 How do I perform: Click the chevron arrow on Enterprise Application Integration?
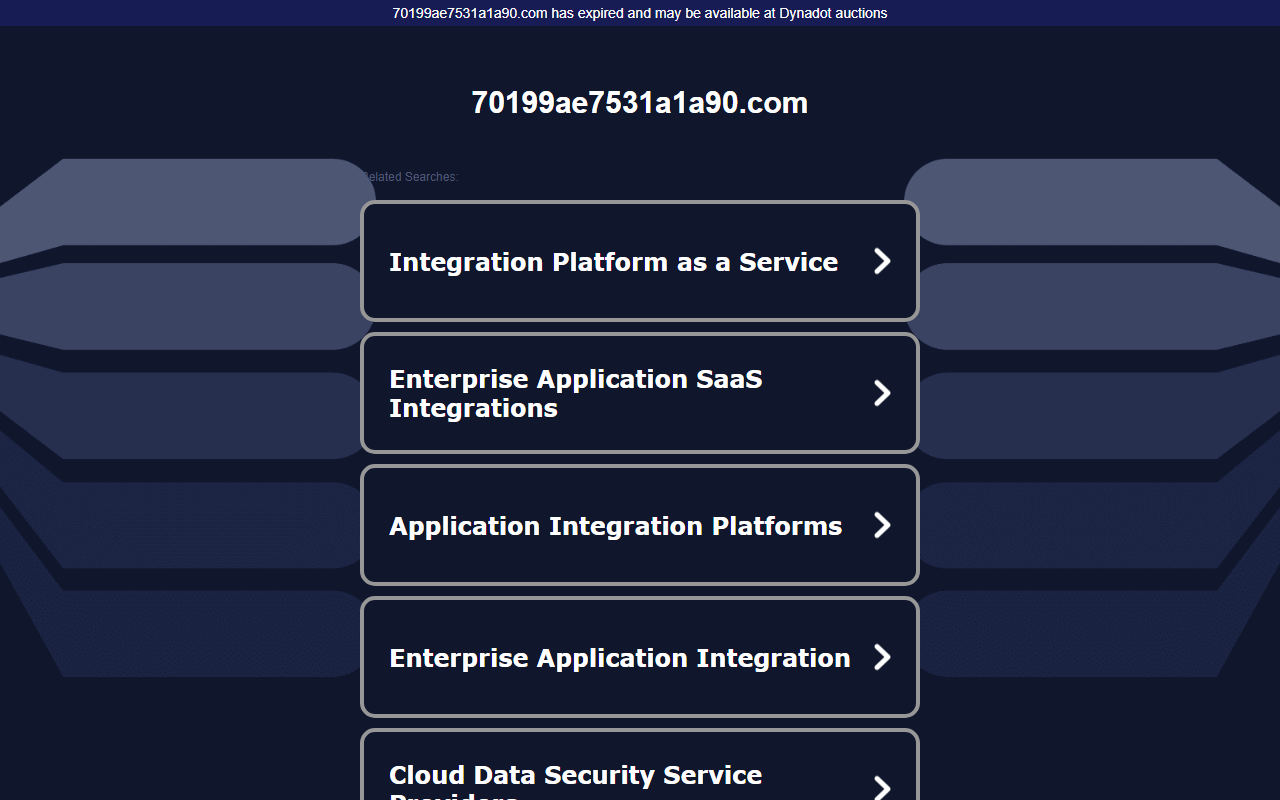pos(882,657)
